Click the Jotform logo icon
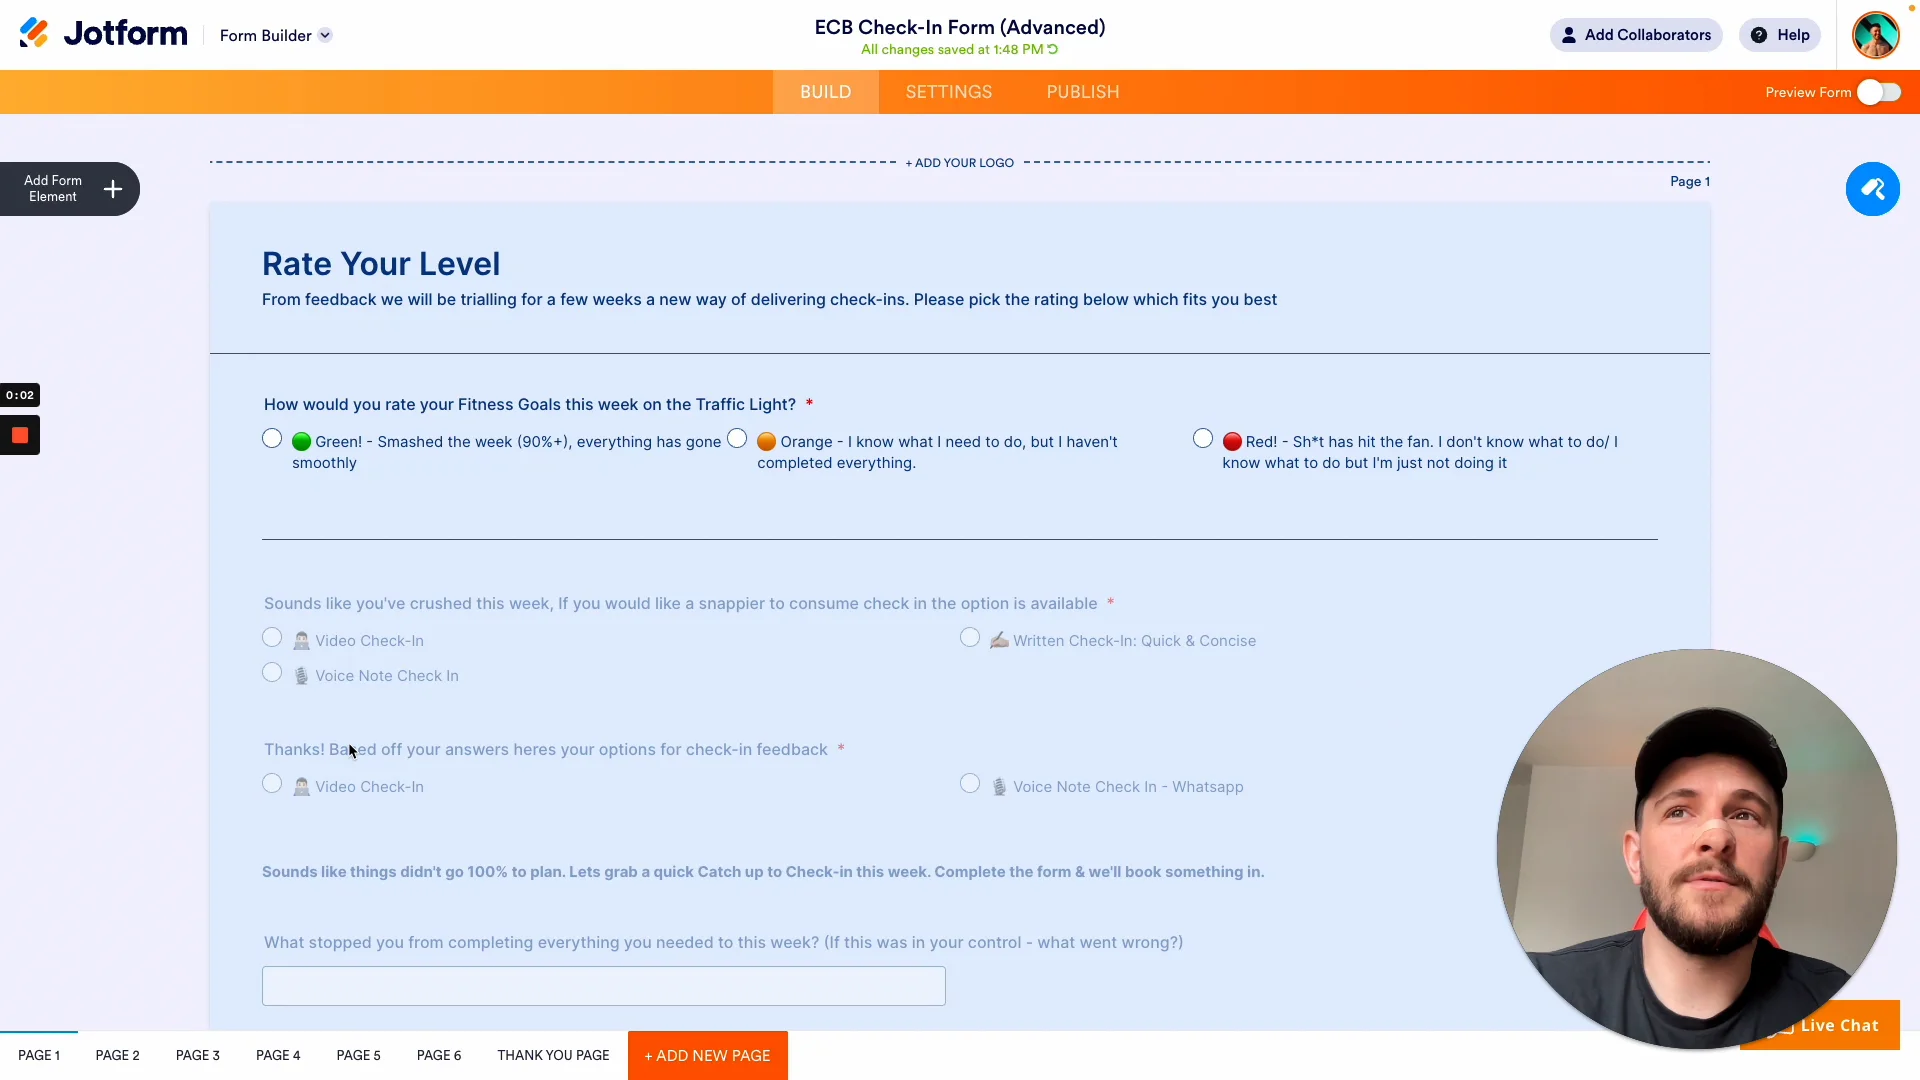Viewport: 1920px width, 1080px height. click(34, 33)
